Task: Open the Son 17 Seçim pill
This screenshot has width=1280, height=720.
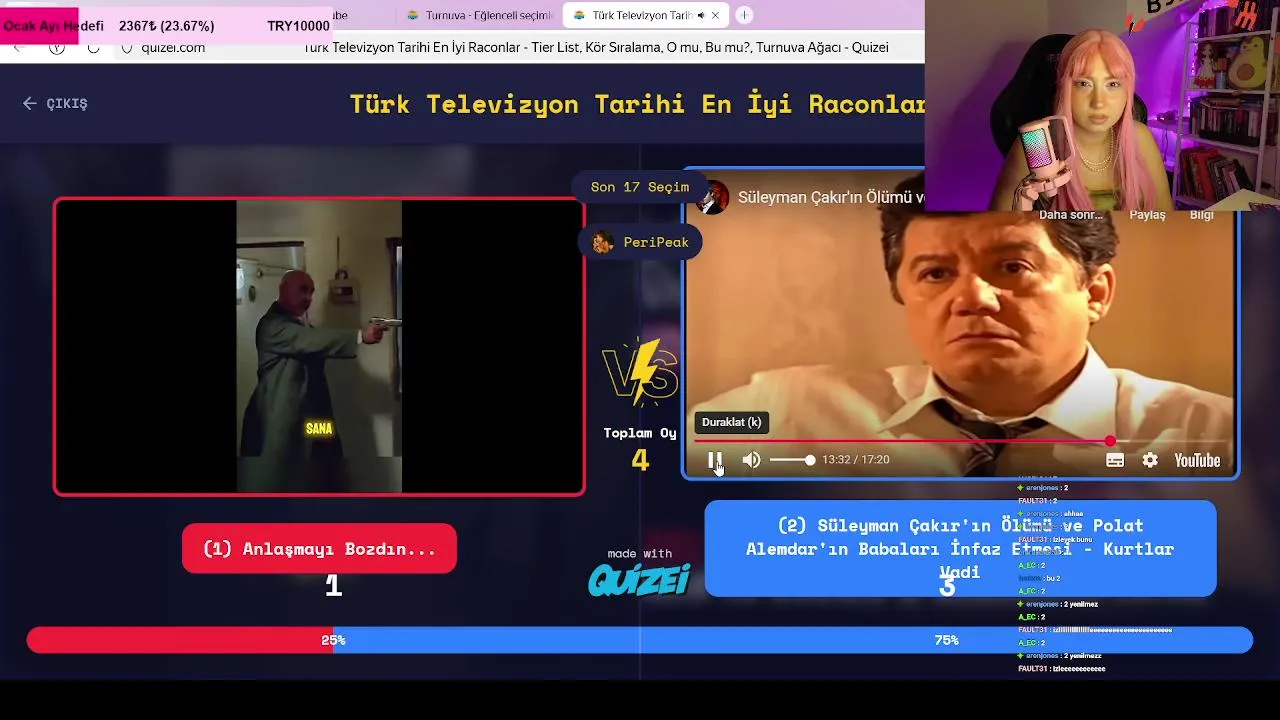Action: coord(640,187)
